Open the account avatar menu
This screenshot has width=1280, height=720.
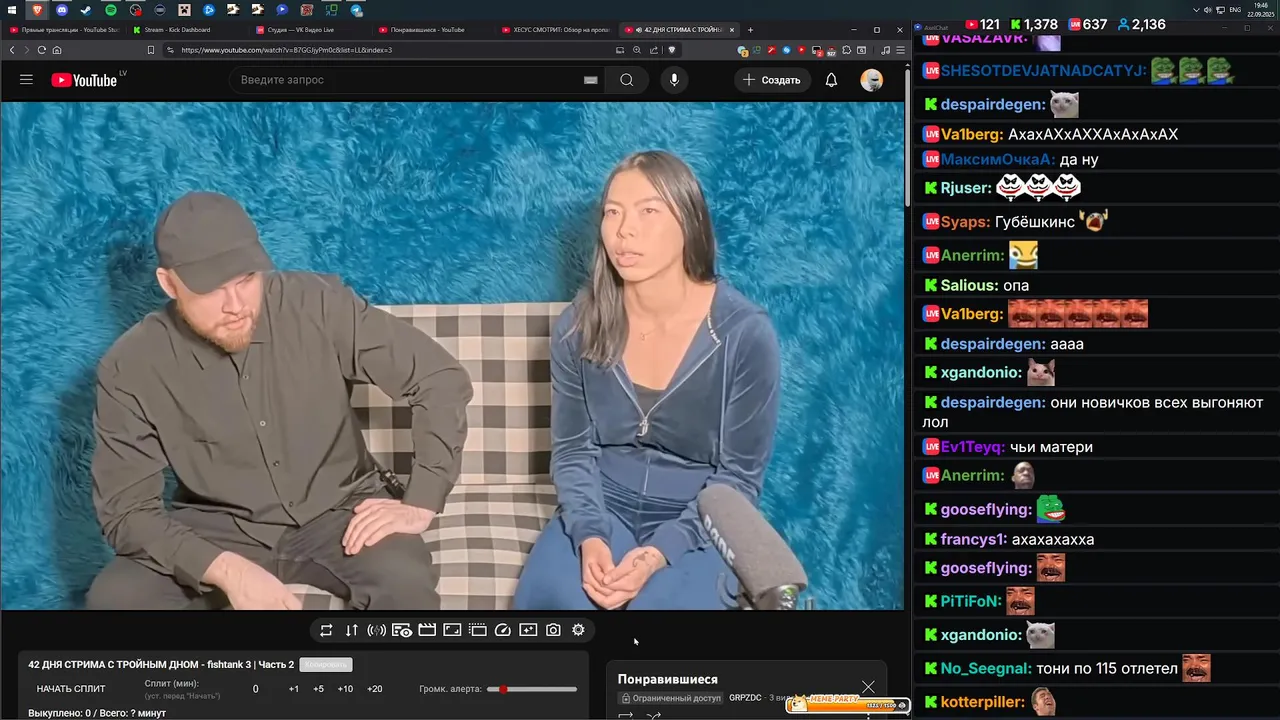click(x=872, y=80)
